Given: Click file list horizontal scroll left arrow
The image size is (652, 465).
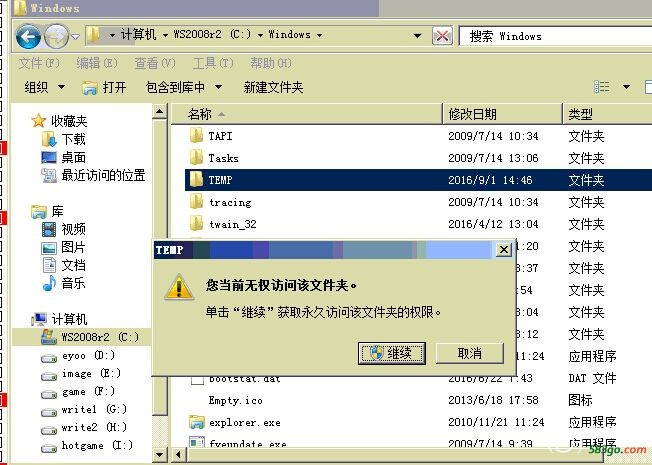Looking at the screenshot, I should 178,455.
